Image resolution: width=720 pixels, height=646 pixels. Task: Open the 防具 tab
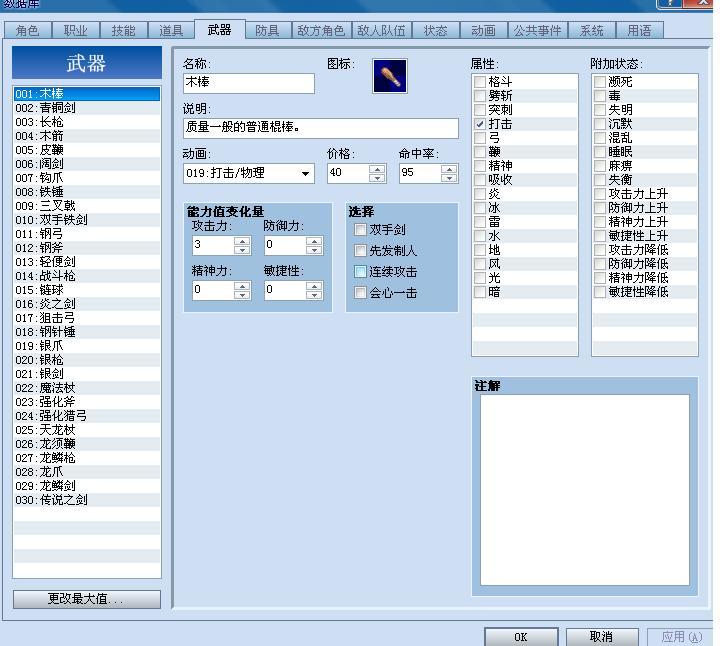tap(267, 31)
